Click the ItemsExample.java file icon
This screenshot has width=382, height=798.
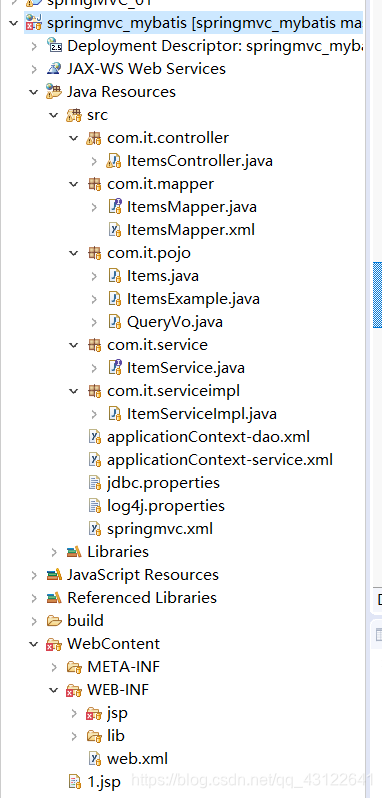click(x=115, y=299)
